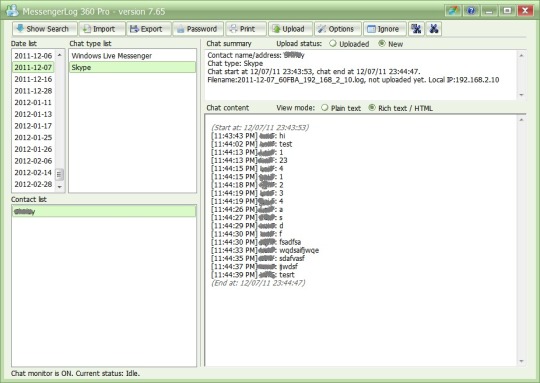Viewport: 540px width, 383px height.
Task: Select date 2012-01-25 in Date list
Action: (33, 137)
